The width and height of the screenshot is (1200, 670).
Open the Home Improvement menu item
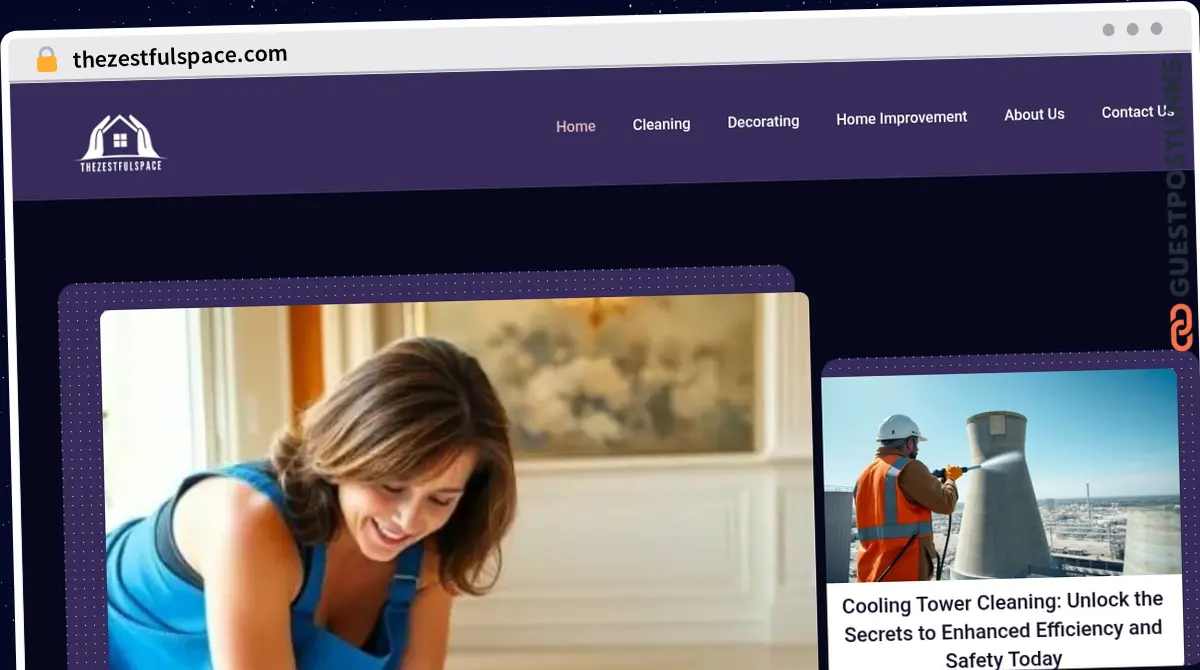click(901, 118)
